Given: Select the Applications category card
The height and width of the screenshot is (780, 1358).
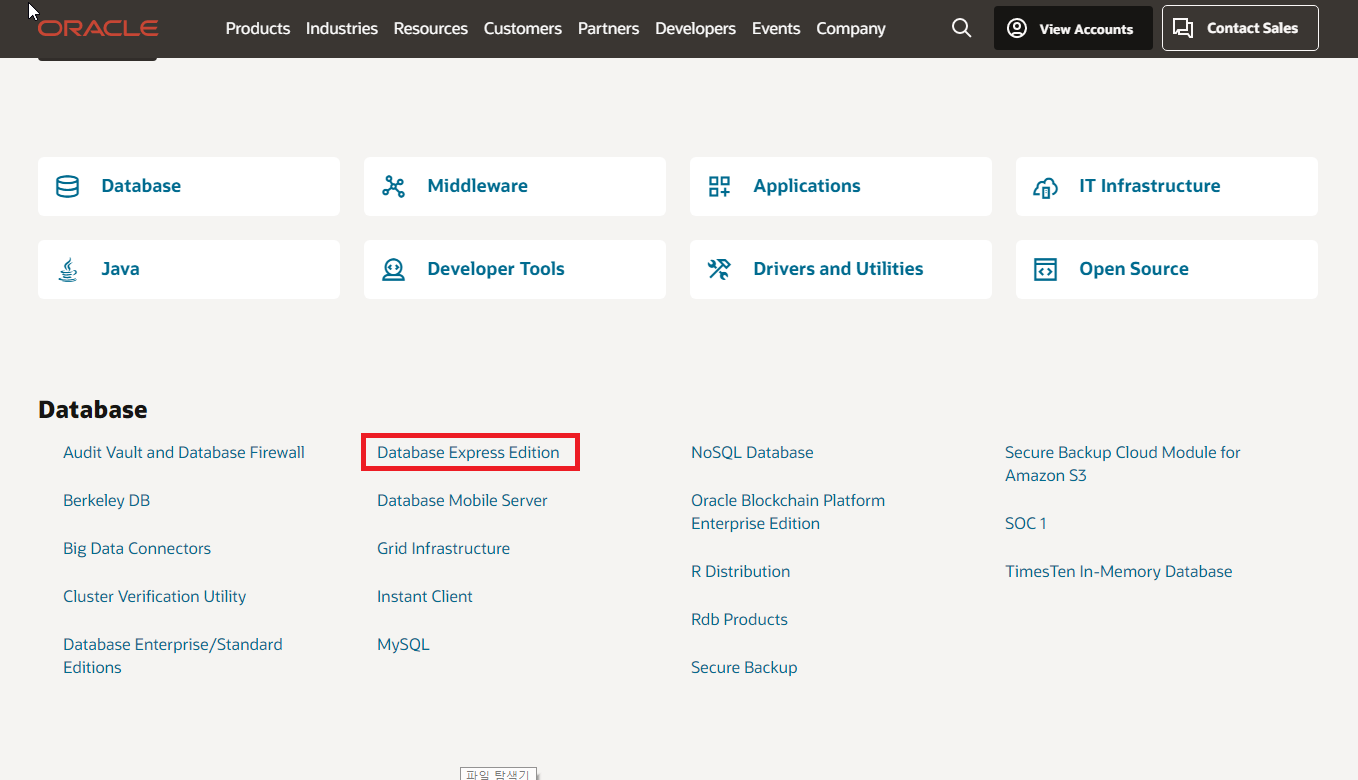Looking at the screenshot, I should pos(841,186).
